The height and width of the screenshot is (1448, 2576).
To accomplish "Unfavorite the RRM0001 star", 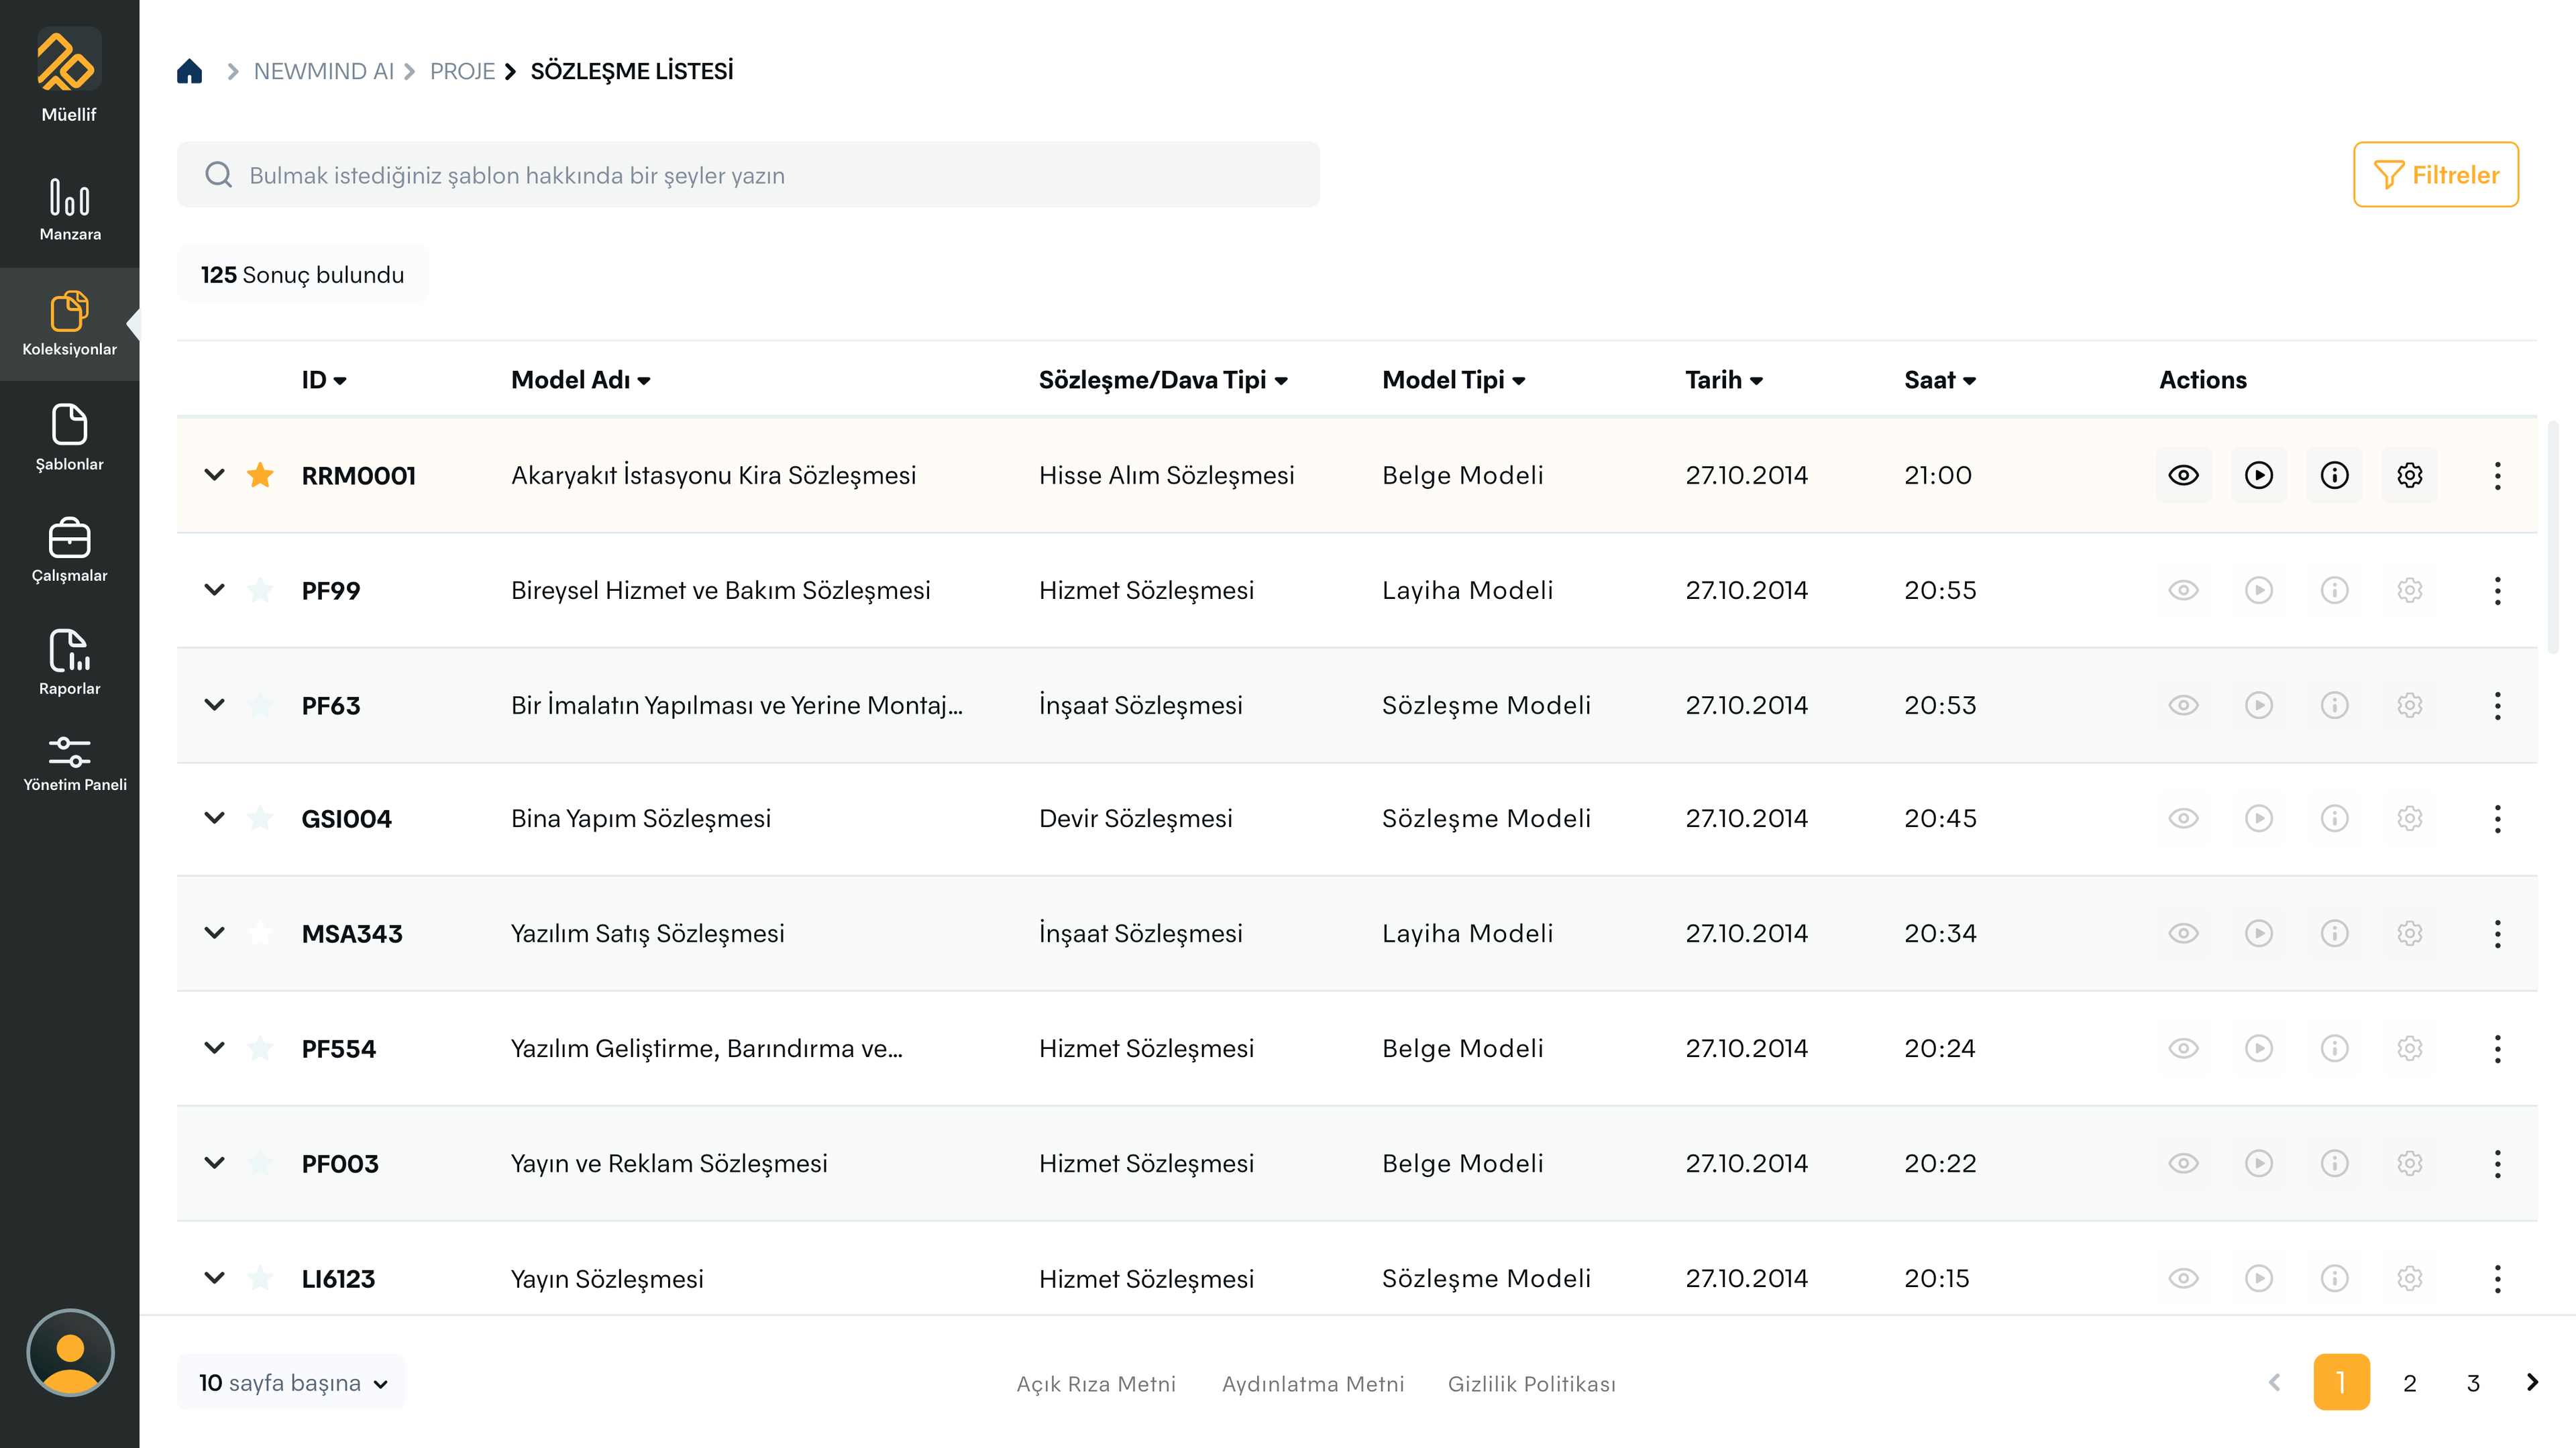I will click(260, 475).
